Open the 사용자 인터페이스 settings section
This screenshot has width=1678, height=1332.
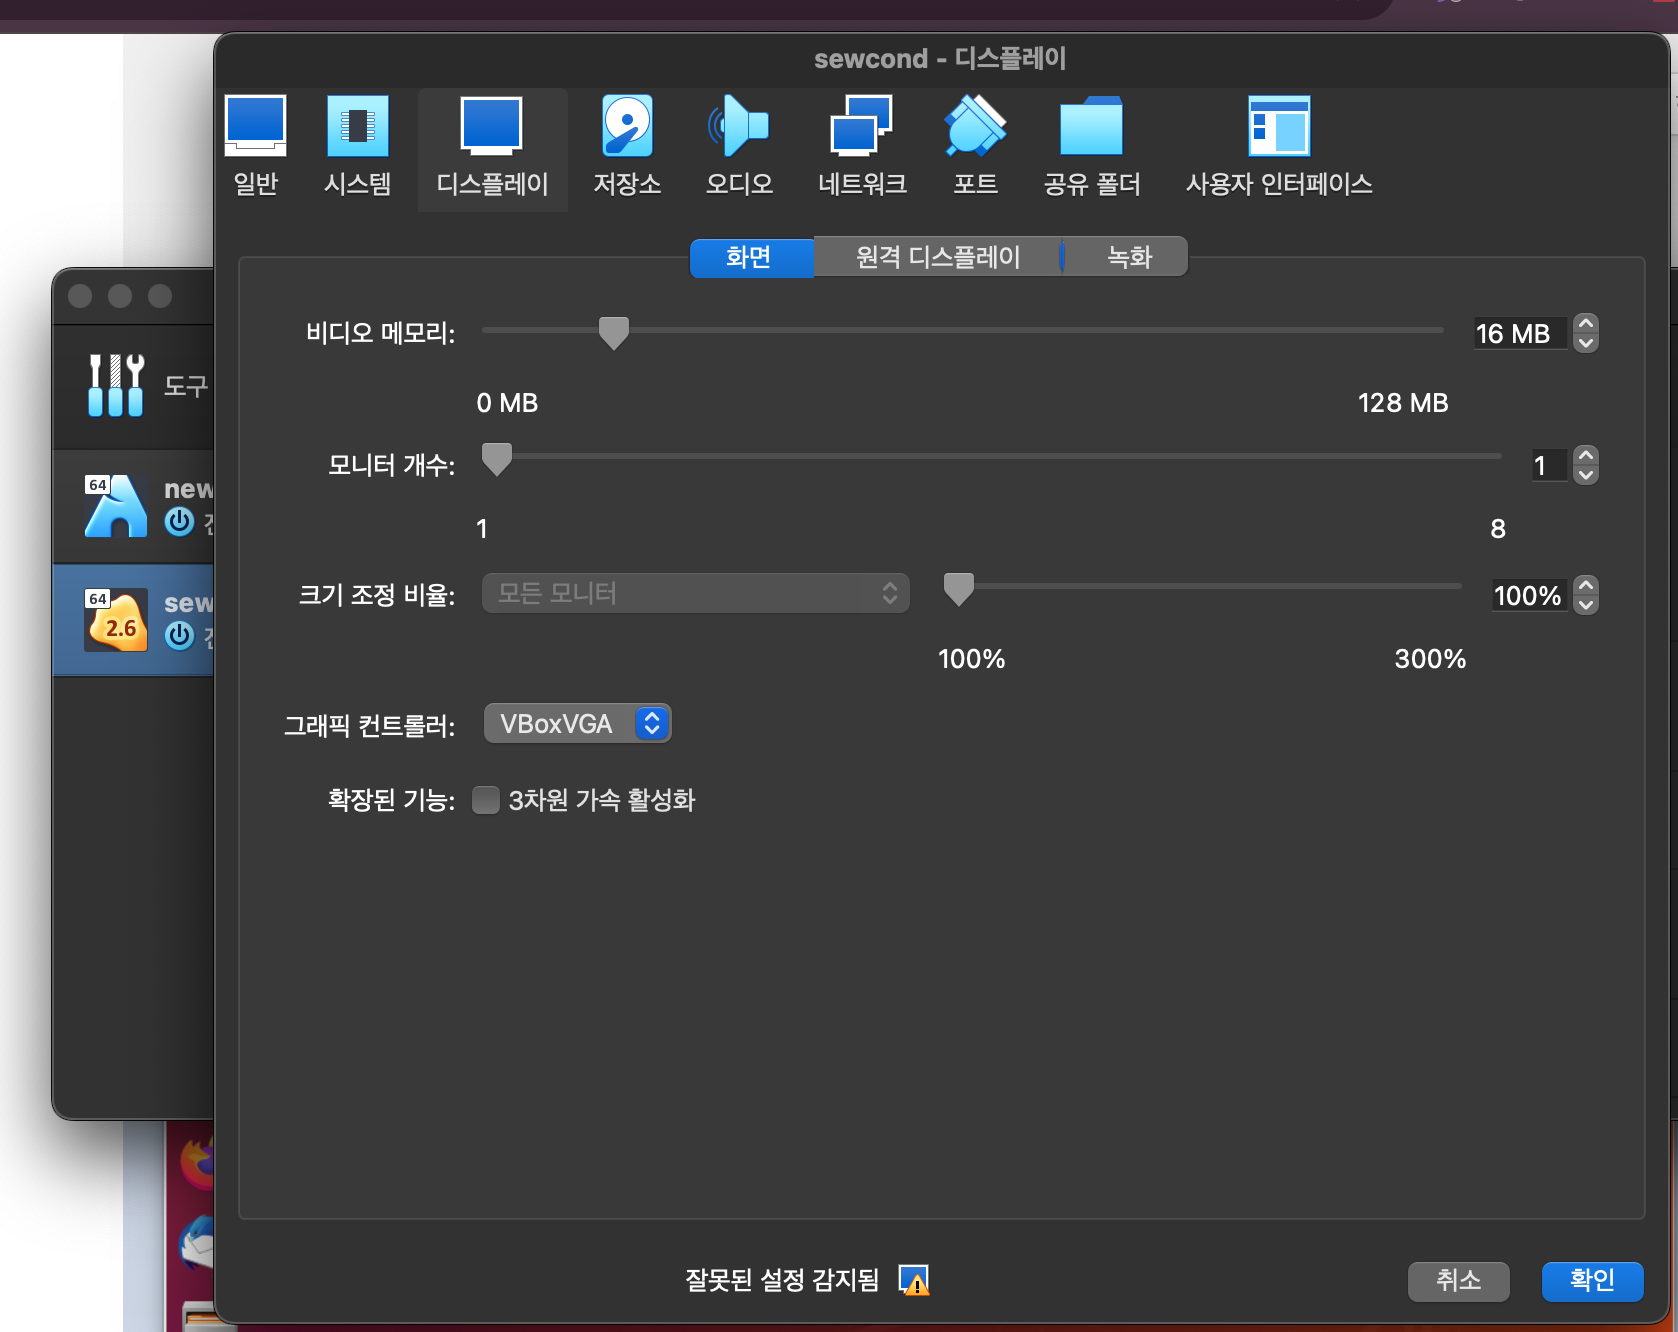click(x=1279, y=146)
